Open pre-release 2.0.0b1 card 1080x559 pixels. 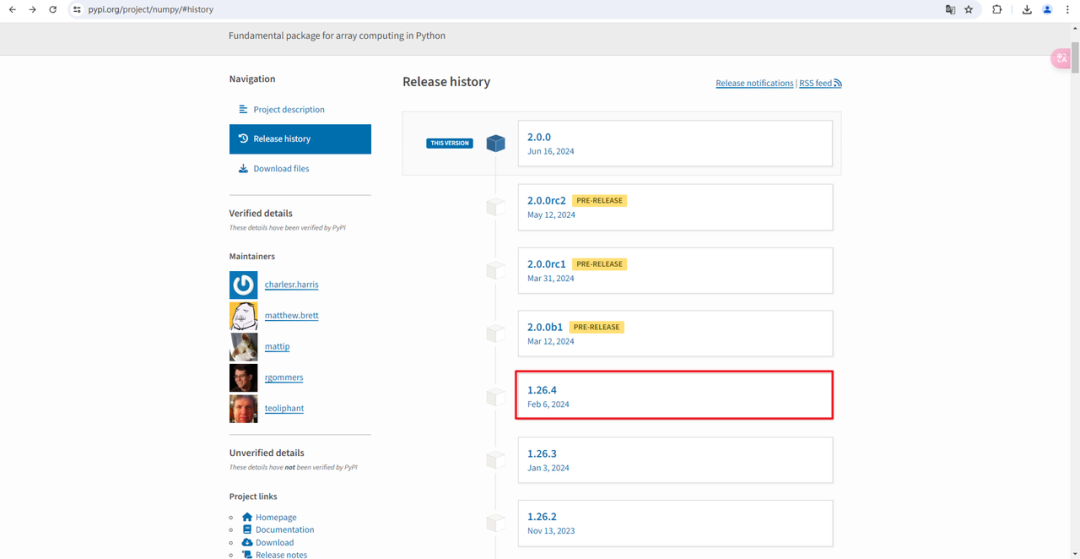tap(675, 334)
